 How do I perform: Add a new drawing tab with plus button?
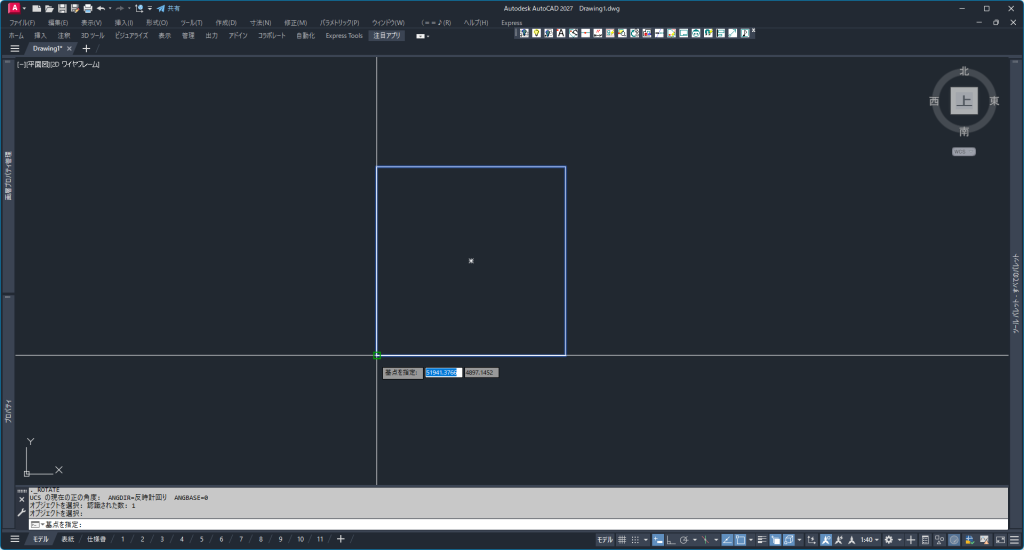(x=86, y=48)
